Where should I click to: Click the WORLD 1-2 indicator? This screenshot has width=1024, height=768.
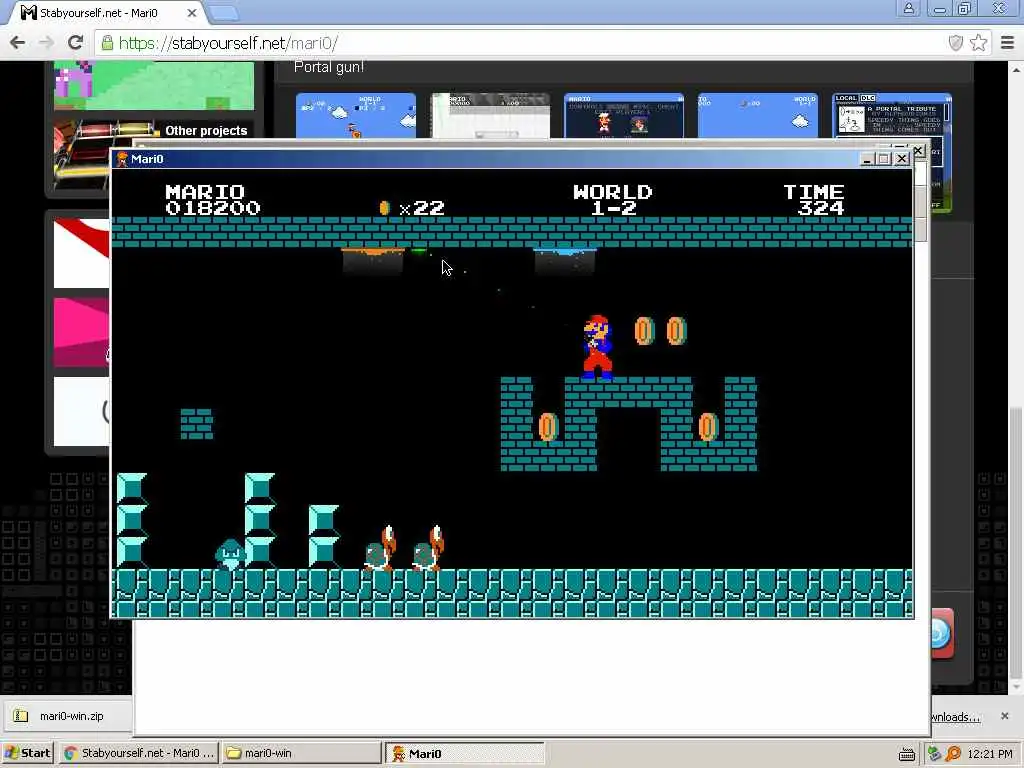[x=613, y=200]
